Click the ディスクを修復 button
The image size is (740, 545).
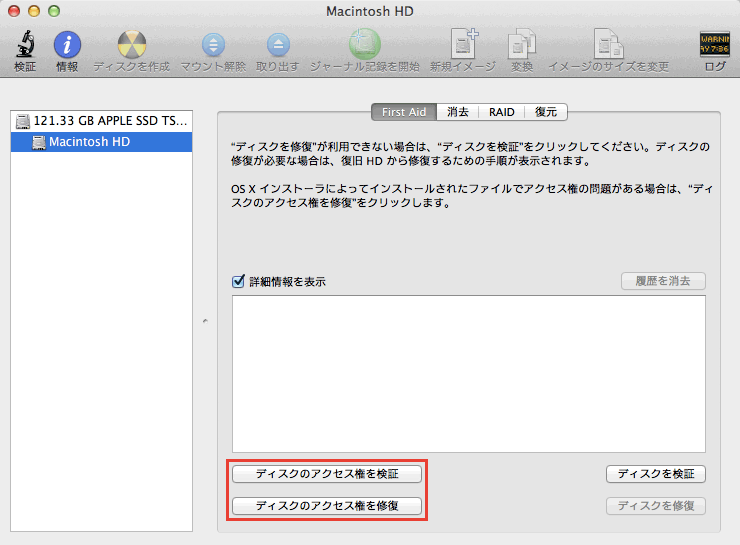[x=656, y=506]
